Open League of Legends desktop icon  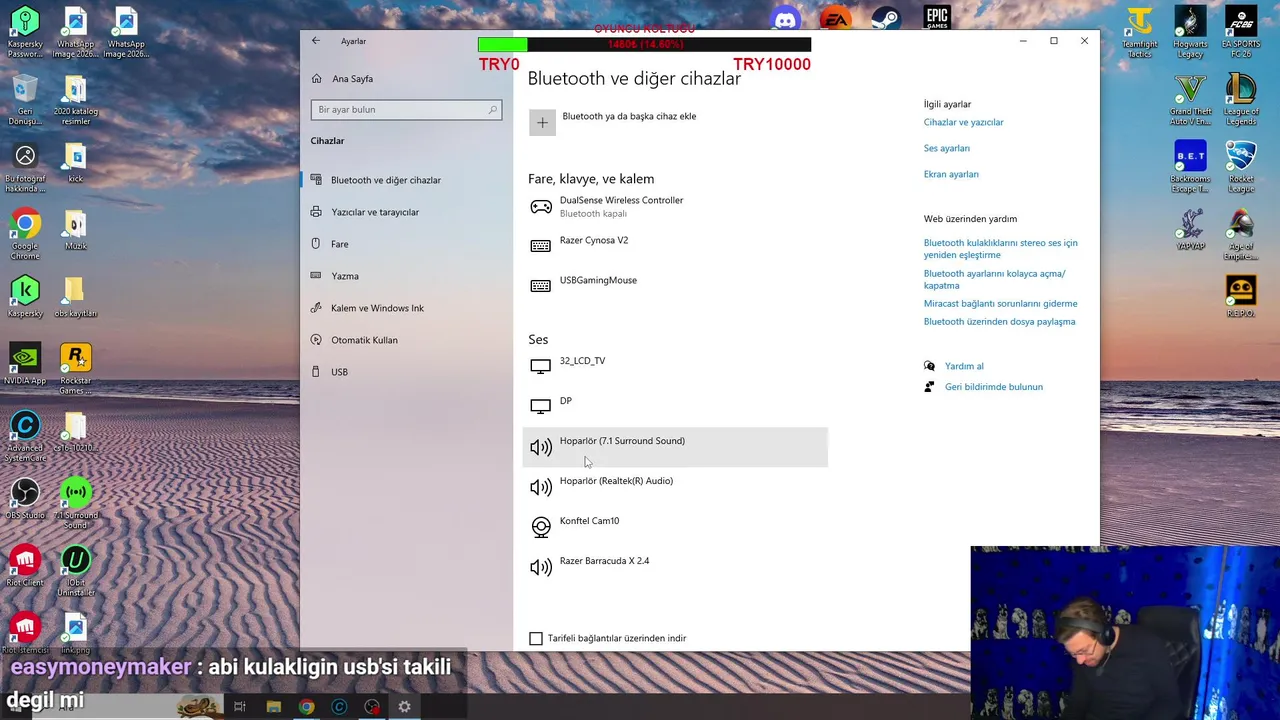(1241, 100)
